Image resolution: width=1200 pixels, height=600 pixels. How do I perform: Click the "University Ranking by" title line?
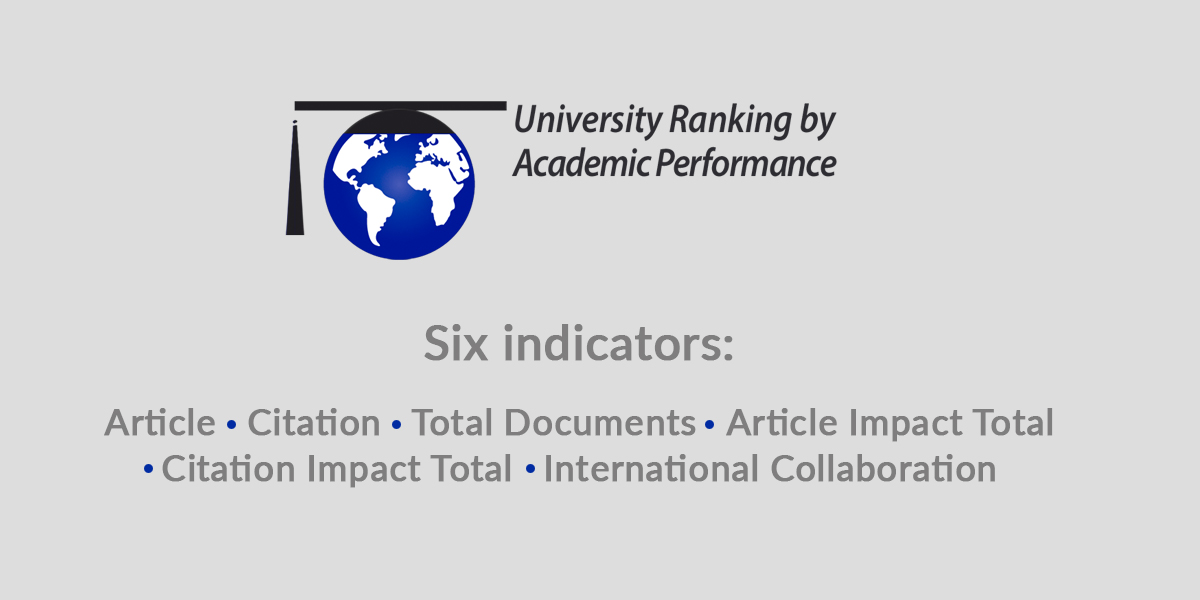point(674,122)
